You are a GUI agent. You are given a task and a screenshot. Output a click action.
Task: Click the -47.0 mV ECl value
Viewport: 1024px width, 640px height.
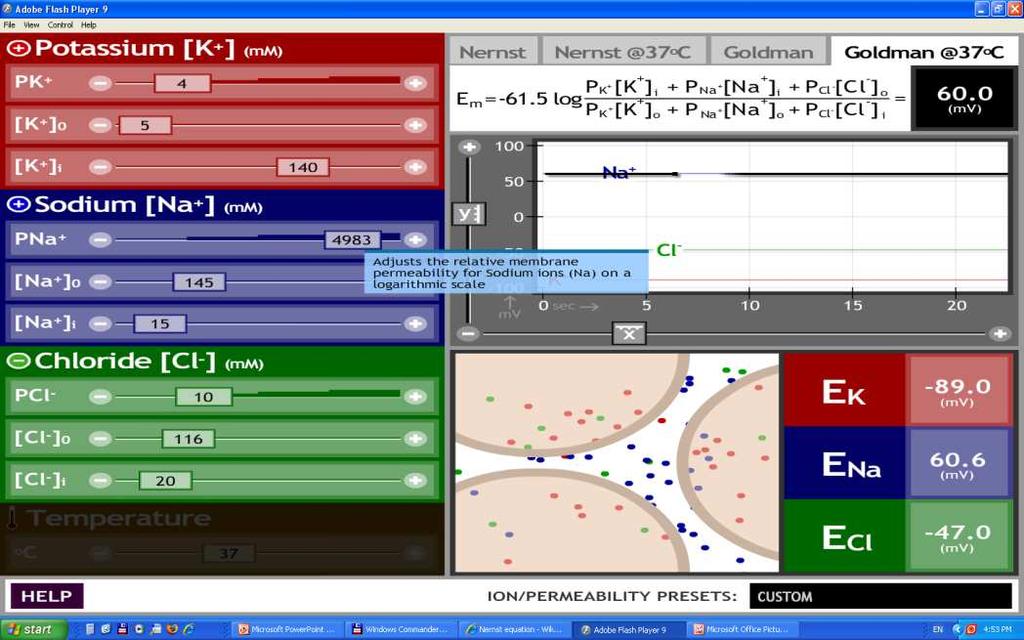(x=958, y=537)
